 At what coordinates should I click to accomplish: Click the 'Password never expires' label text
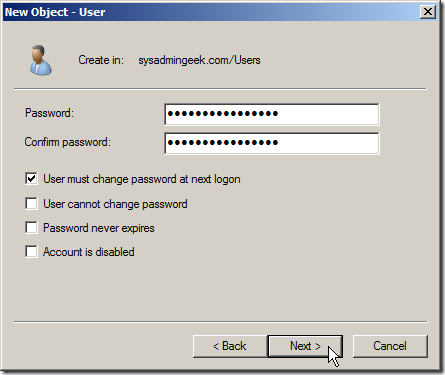point(99,228)
